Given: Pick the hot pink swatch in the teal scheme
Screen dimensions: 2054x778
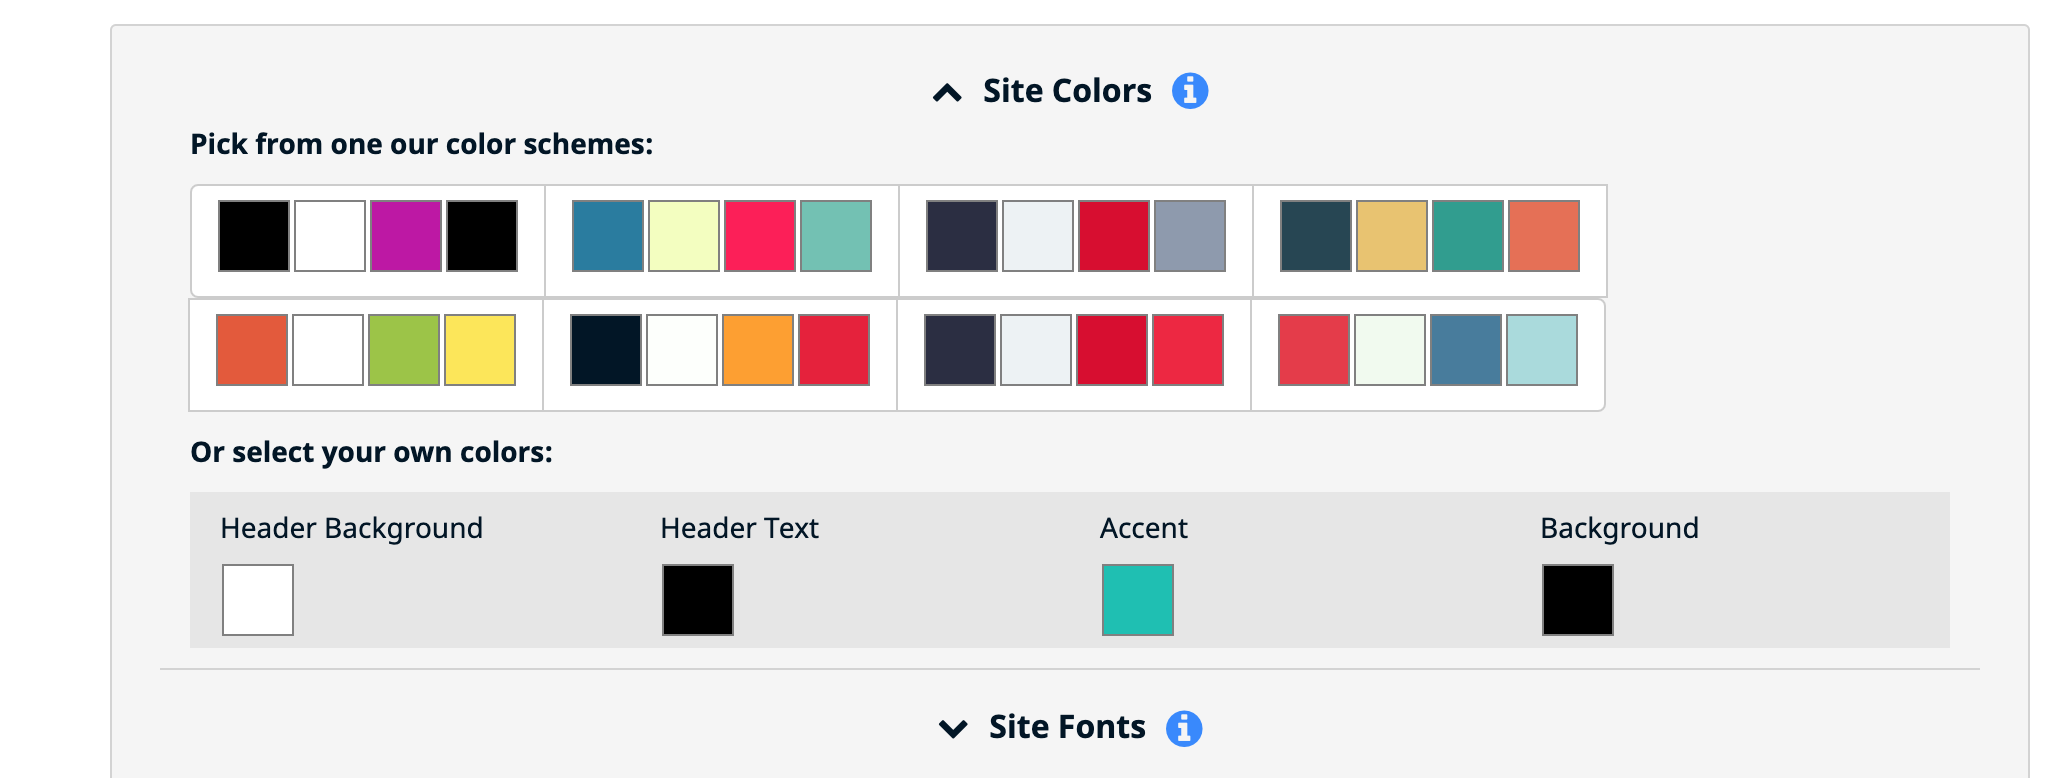Looking at the screenshot, I should 760,236.
